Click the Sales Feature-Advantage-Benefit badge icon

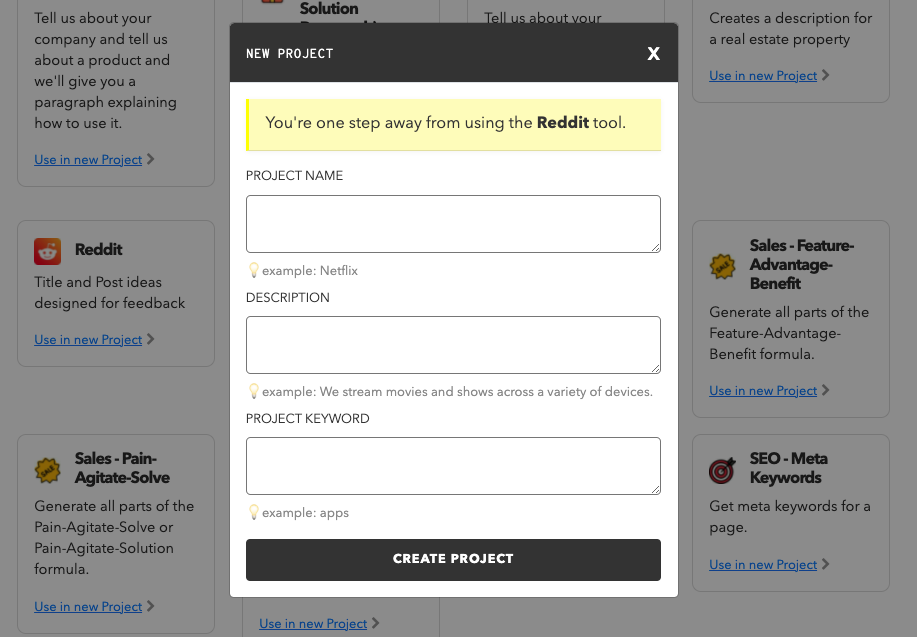coord(722,265)
